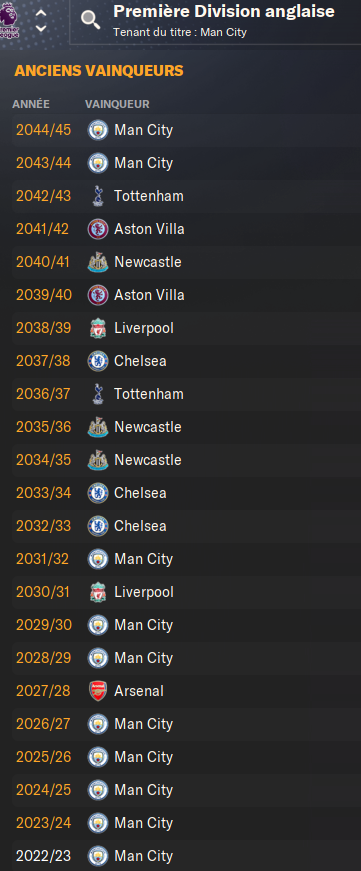The height and width of the screenshot is (871, 361).
Task: Open Chelsea name in the 2032/33 row
Action: click(140, 526)
